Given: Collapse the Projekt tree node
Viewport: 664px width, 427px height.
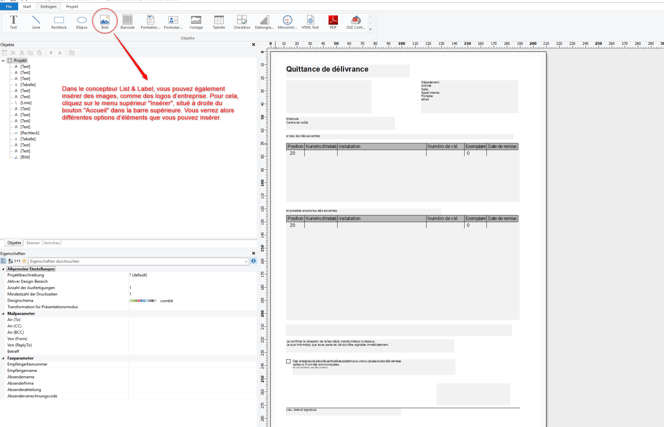Looking at the screenshot, I should point(3,61).
